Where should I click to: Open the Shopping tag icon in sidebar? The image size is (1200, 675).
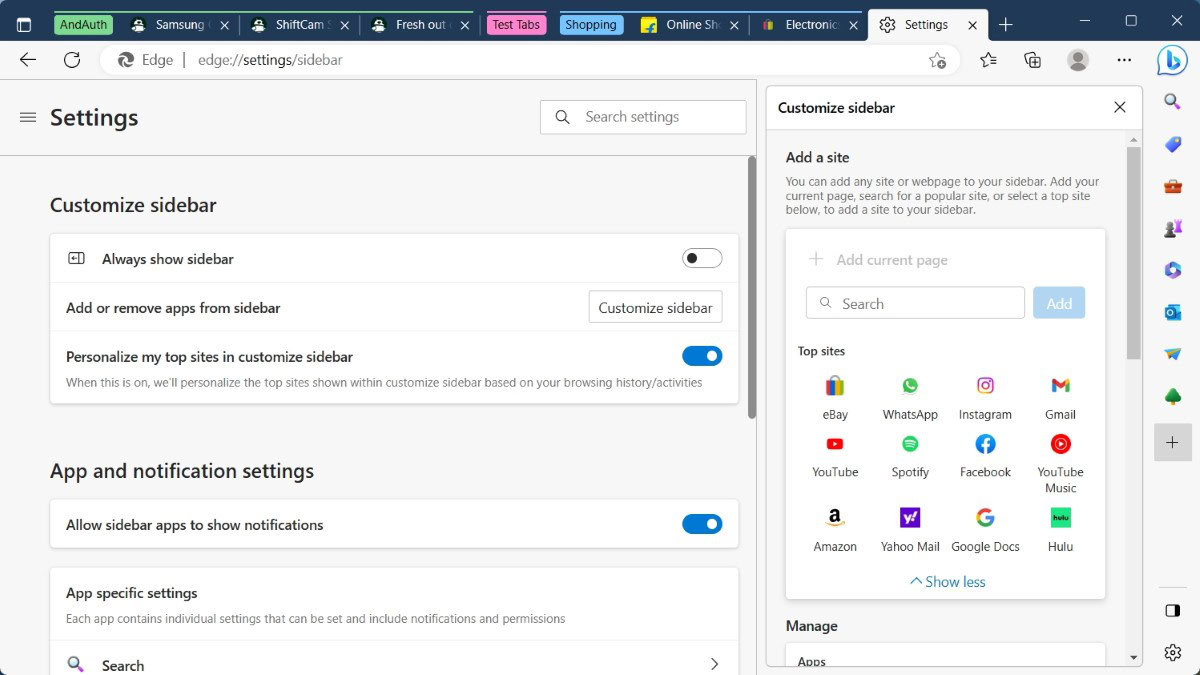pos(1173,145)
